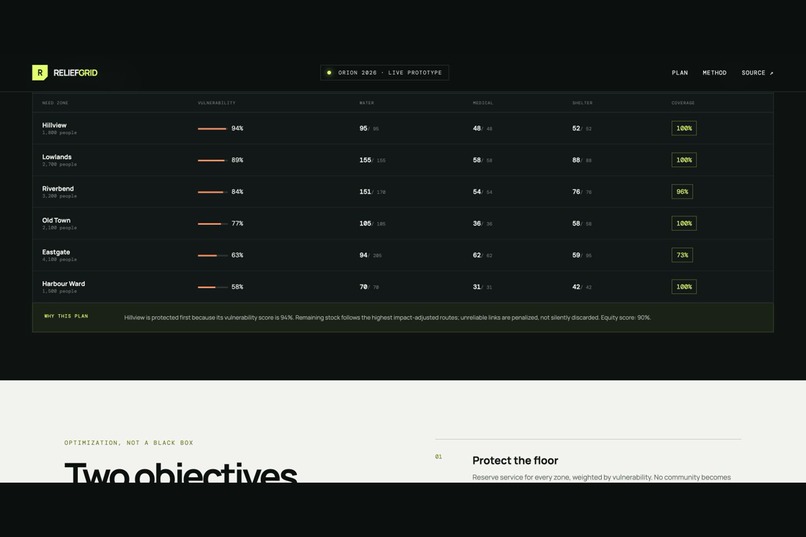Click the Need Zone column header
This screenshot has height=537, width=806.
pyautogui.click(x=55, y=103)
